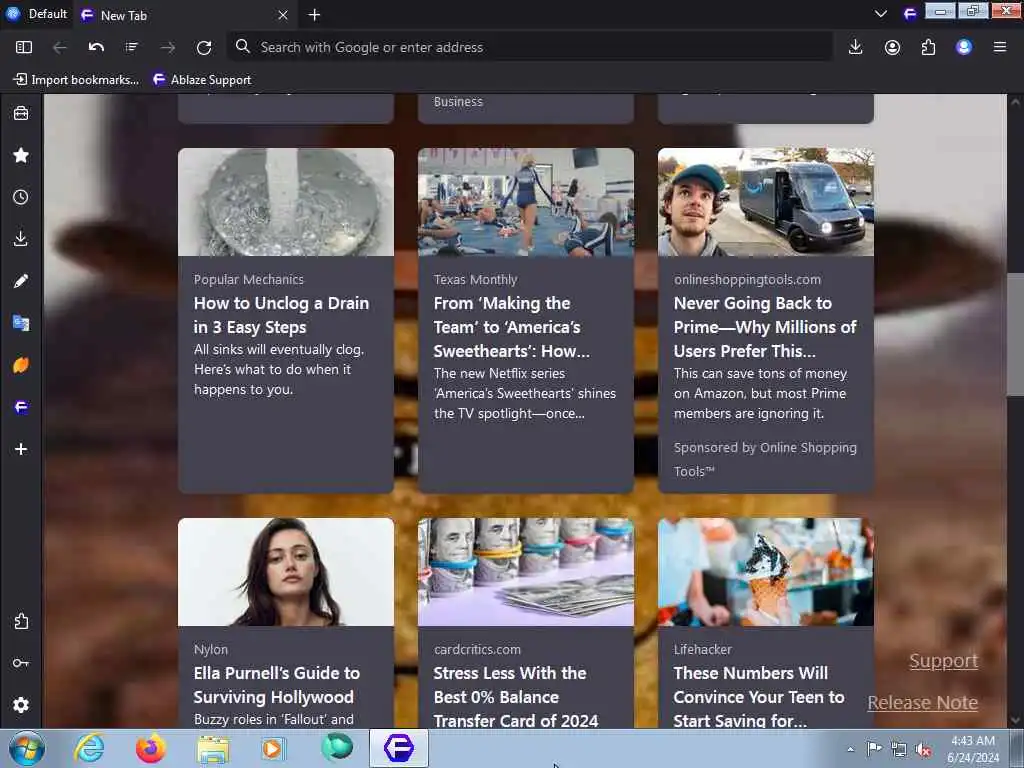The height and width of the screenshot is (768, 1024).
Task: Open the media player taskbar icon
Action: point(274,748)
